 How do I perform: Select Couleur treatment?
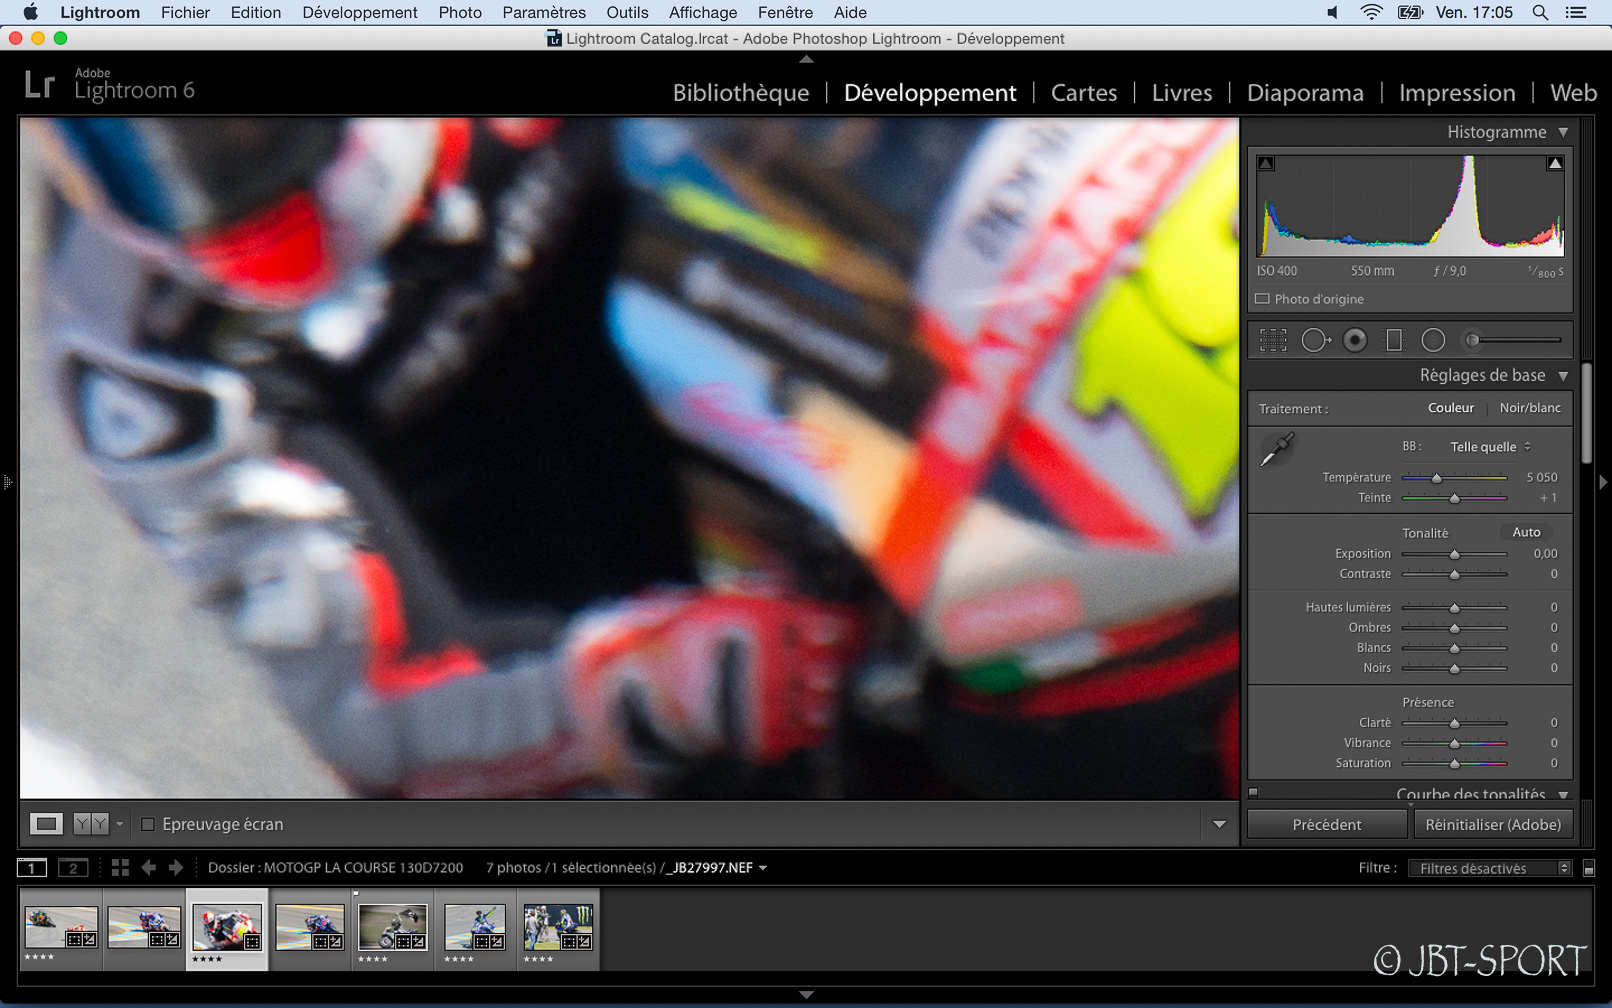pos(1450,408)
